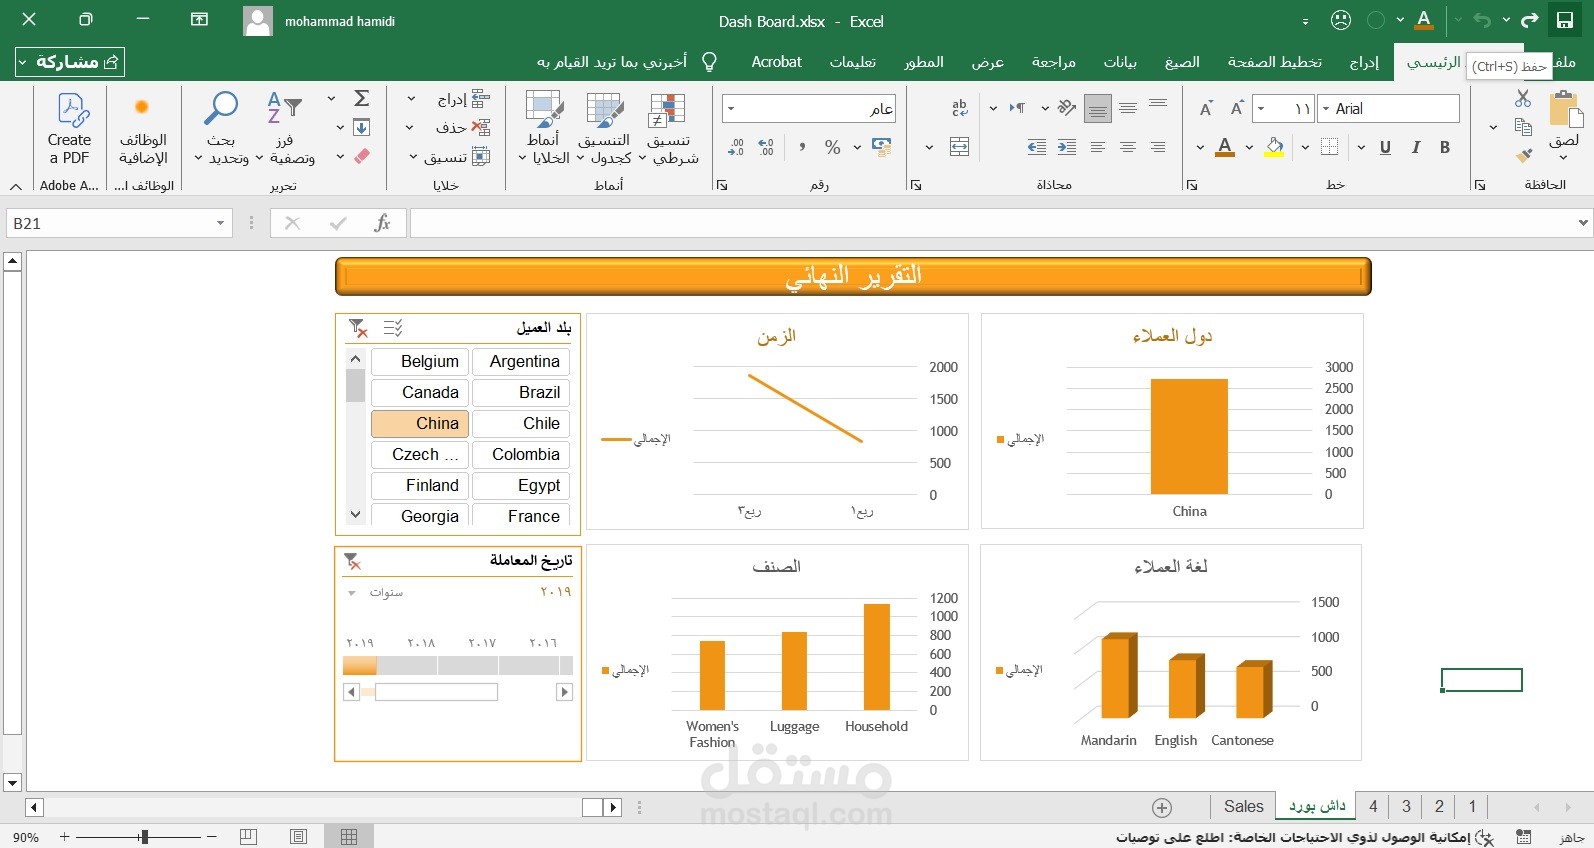Image resolution: width=1594 pixels, height=848 pixels.
Task: Toggle Wrap Text button
Action: point(960,108)
